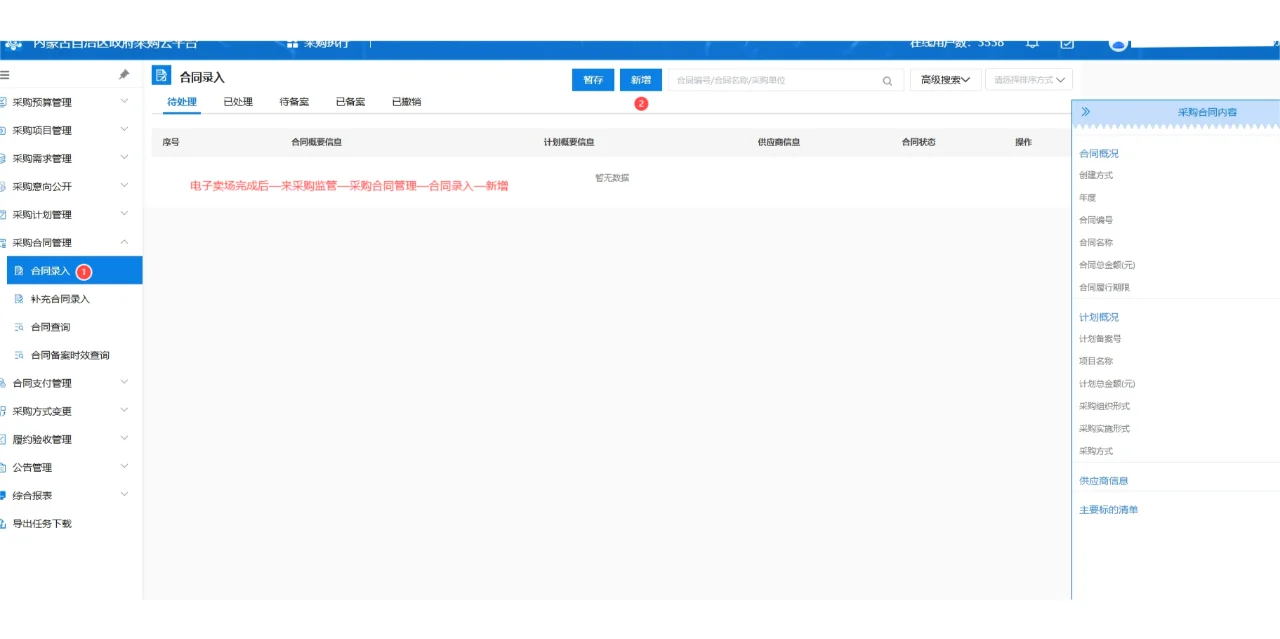Click the 供应商信息 table column header
Screen dimensions: 1280x639
[x=779, y=142]
